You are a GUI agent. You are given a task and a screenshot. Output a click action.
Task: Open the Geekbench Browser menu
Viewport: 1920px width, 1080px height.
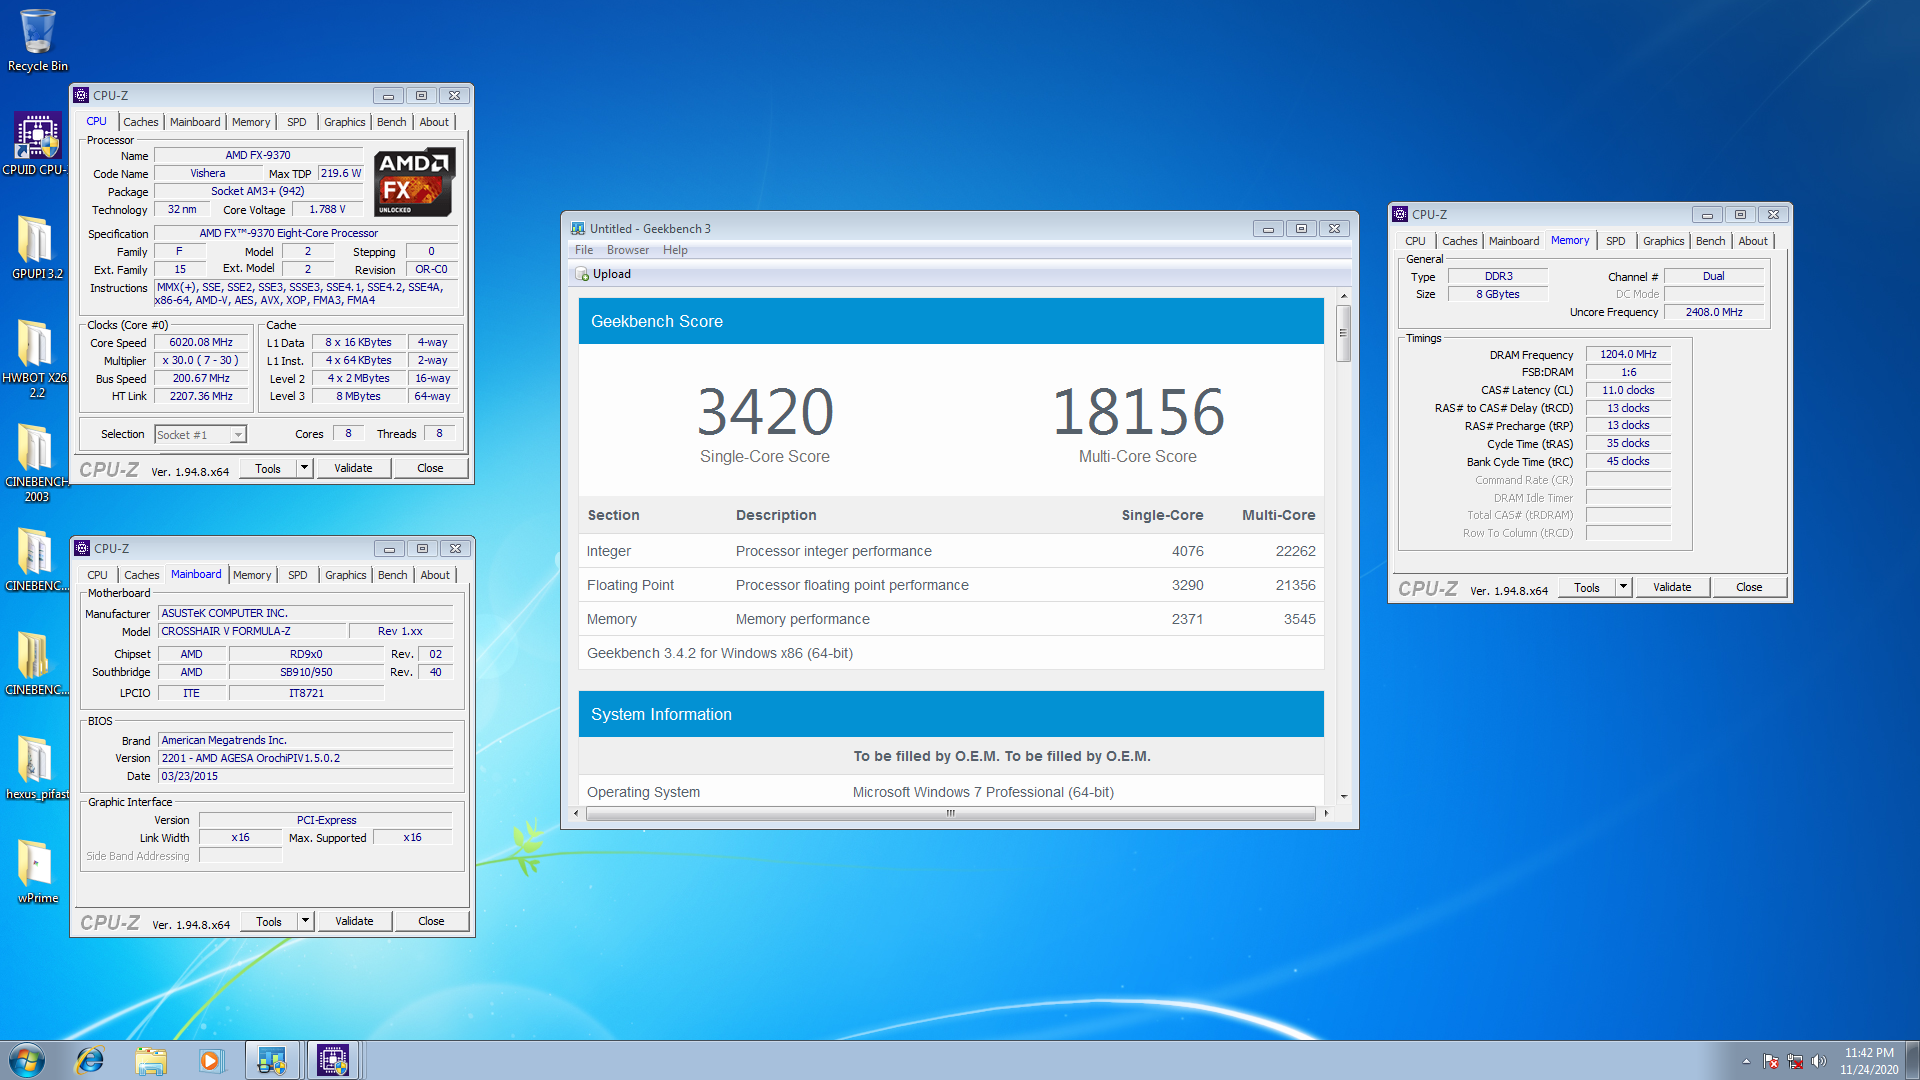(628, 250)
